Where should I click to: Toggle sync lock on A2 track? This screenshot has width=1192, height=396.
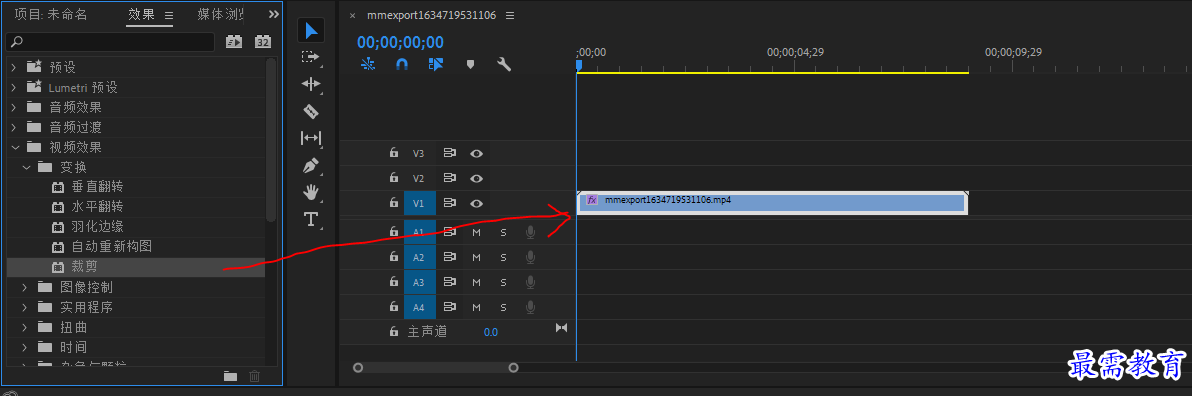(449, 257)
